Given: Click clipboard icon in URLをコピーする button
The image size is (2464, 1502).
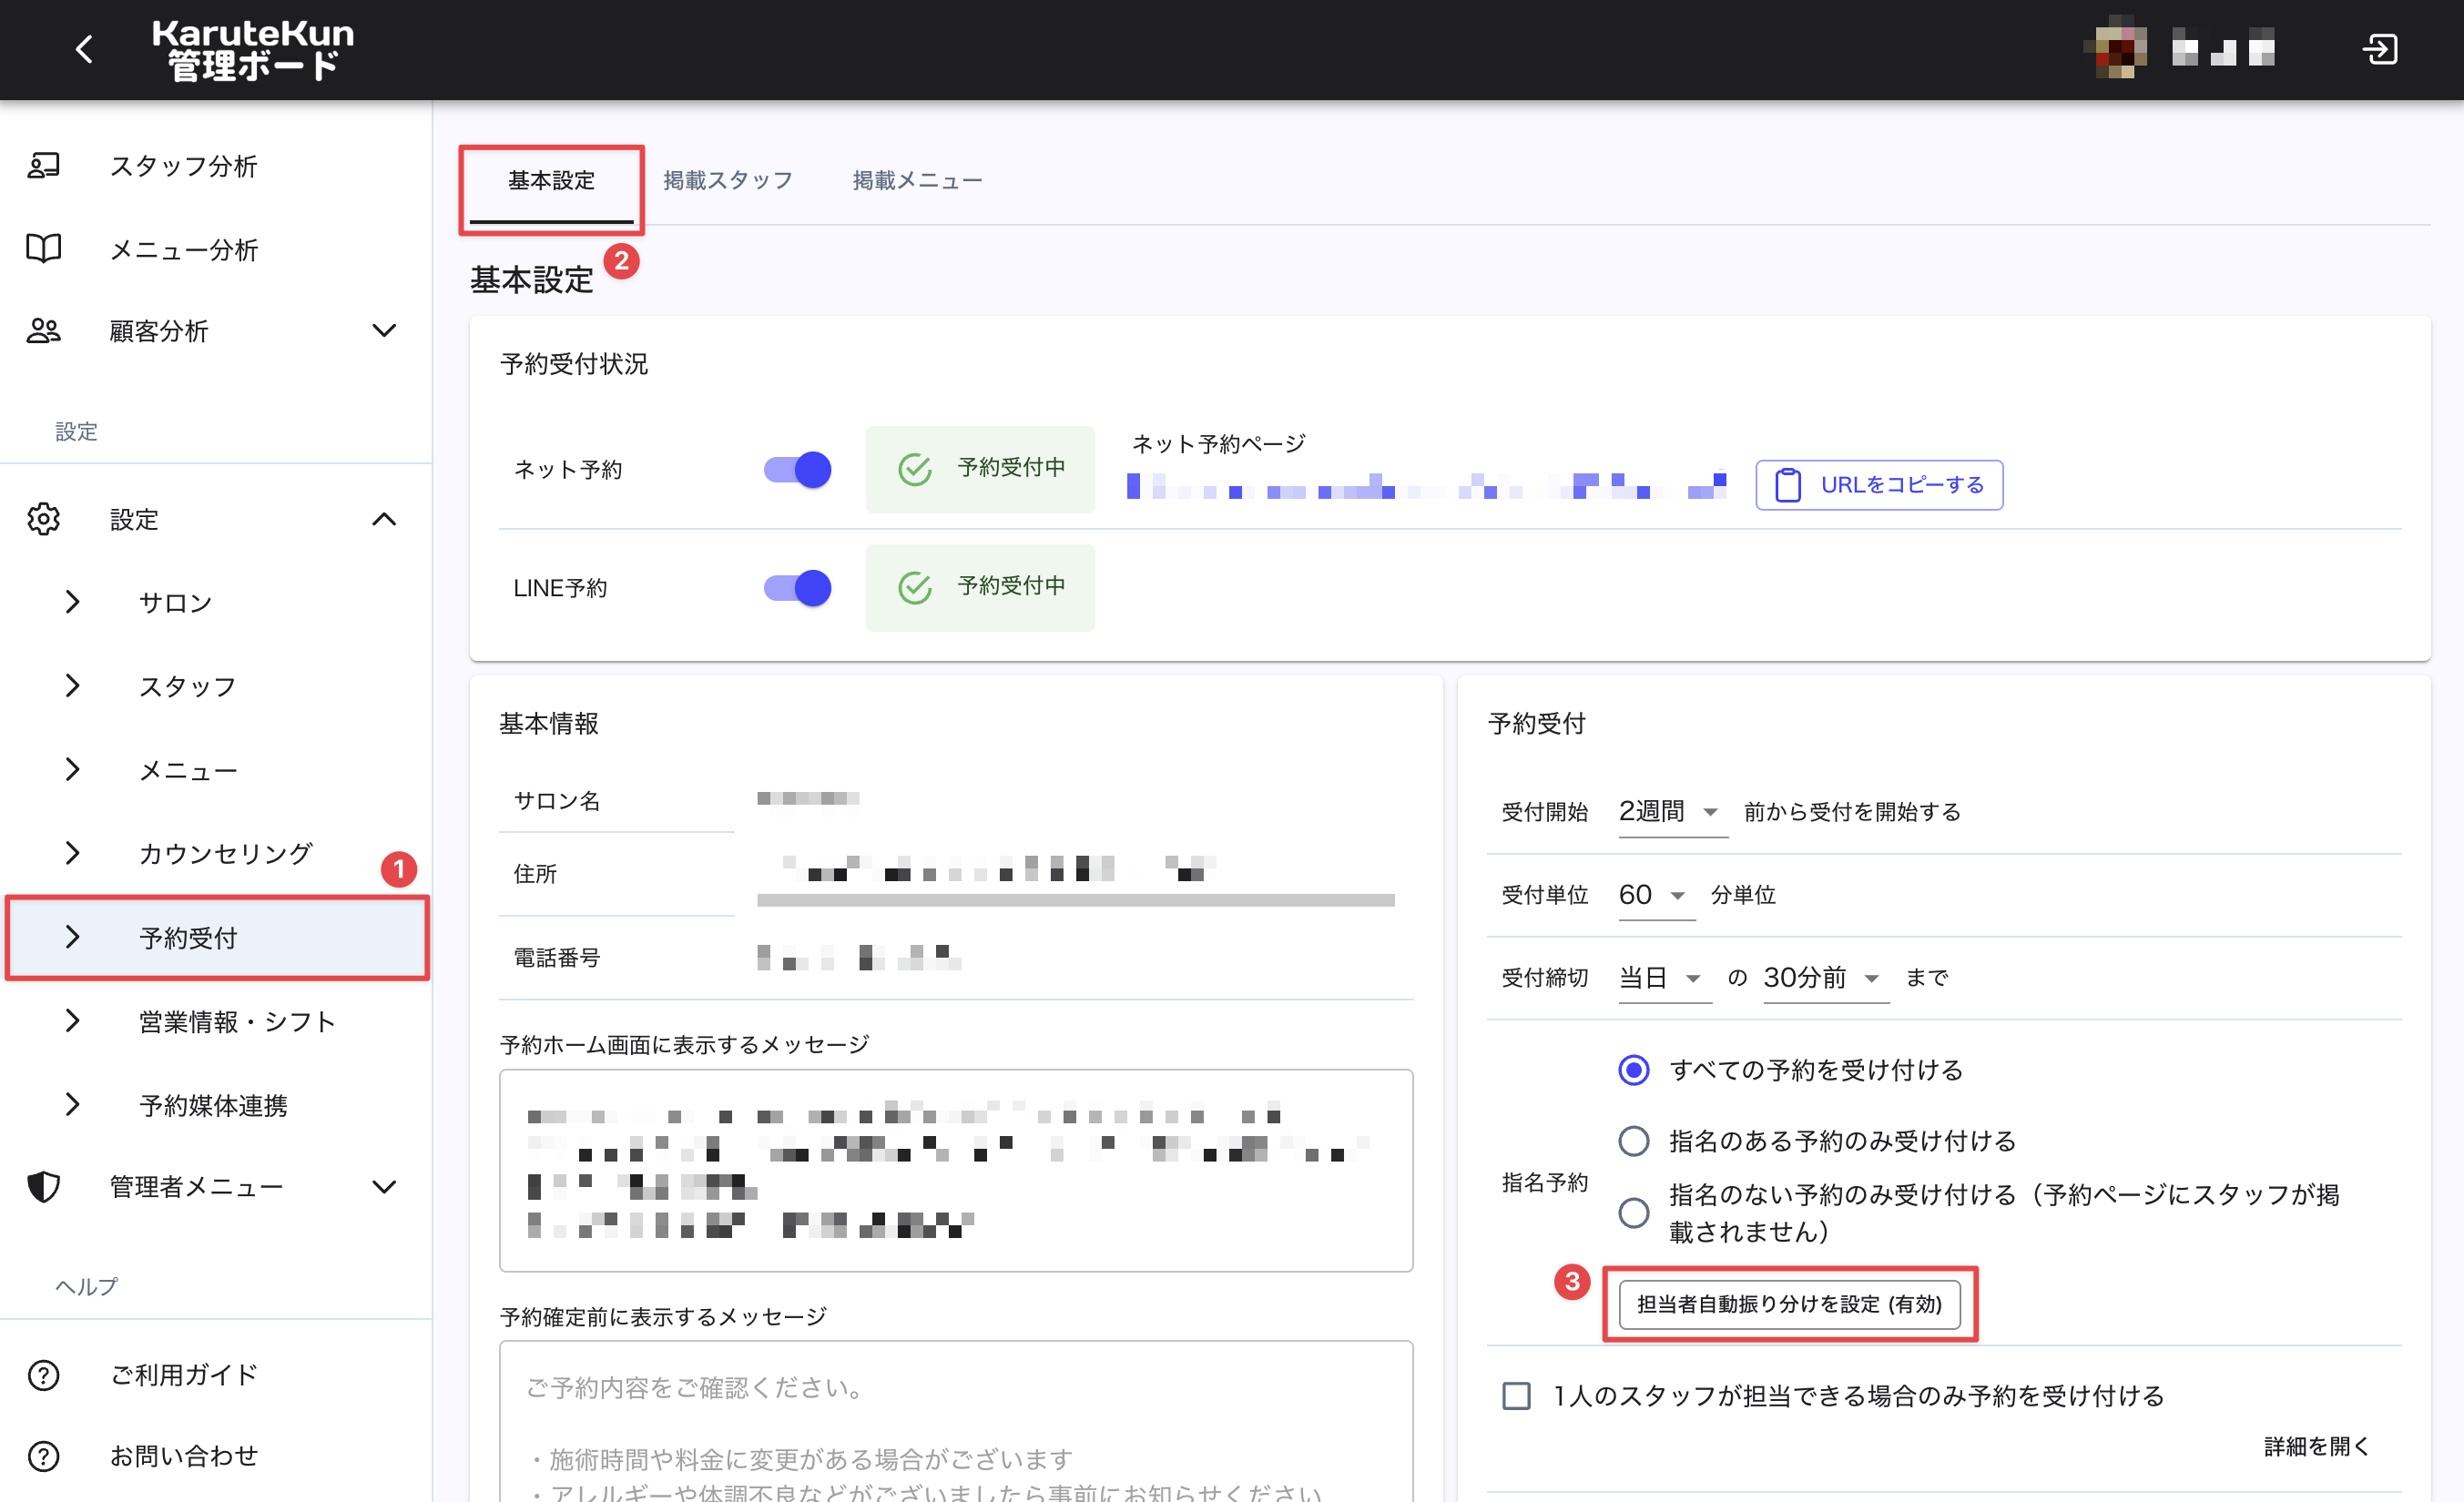Looking at the screenshot, I should (1787, 485).
